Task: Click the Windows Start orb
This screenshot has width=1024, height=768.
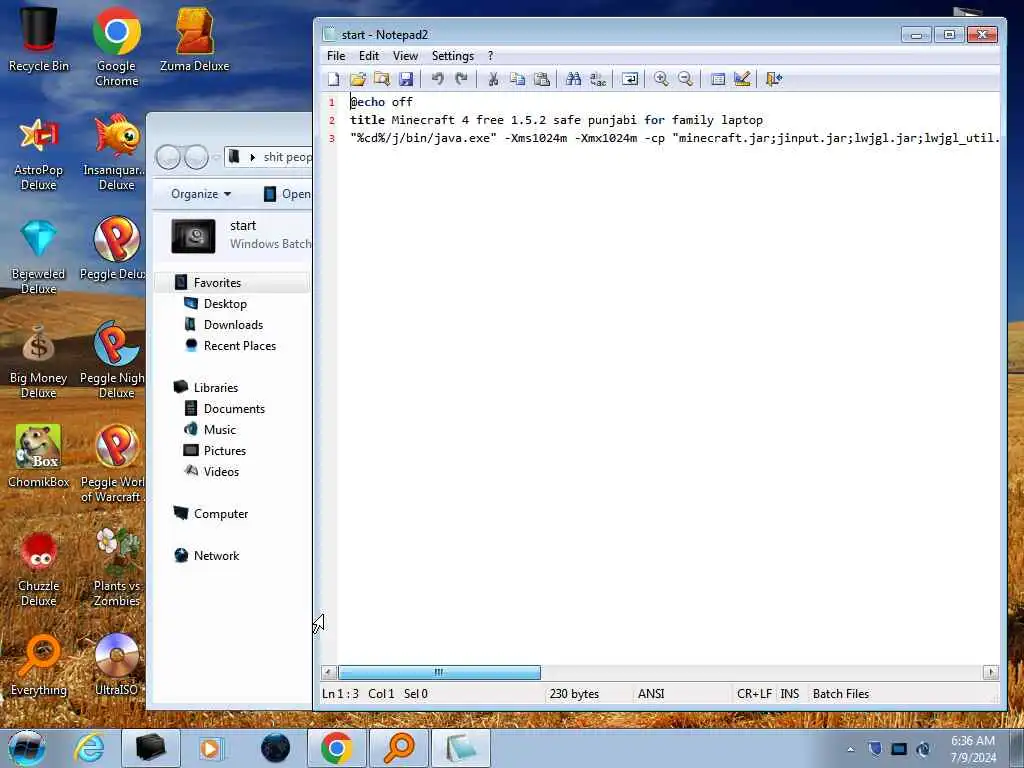Action: (x=27, y=748)
